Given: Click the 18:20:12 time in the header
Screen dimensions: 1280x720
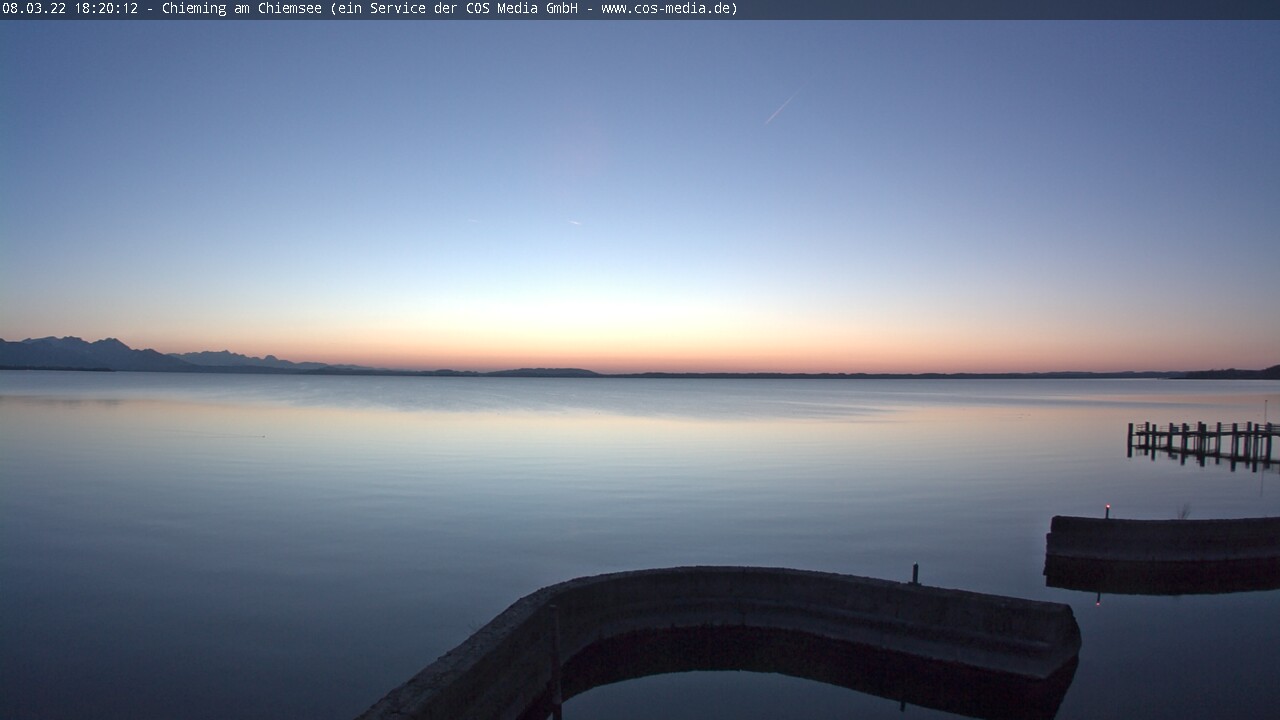Looking at the screenshot, I should (x=106, y=9).
